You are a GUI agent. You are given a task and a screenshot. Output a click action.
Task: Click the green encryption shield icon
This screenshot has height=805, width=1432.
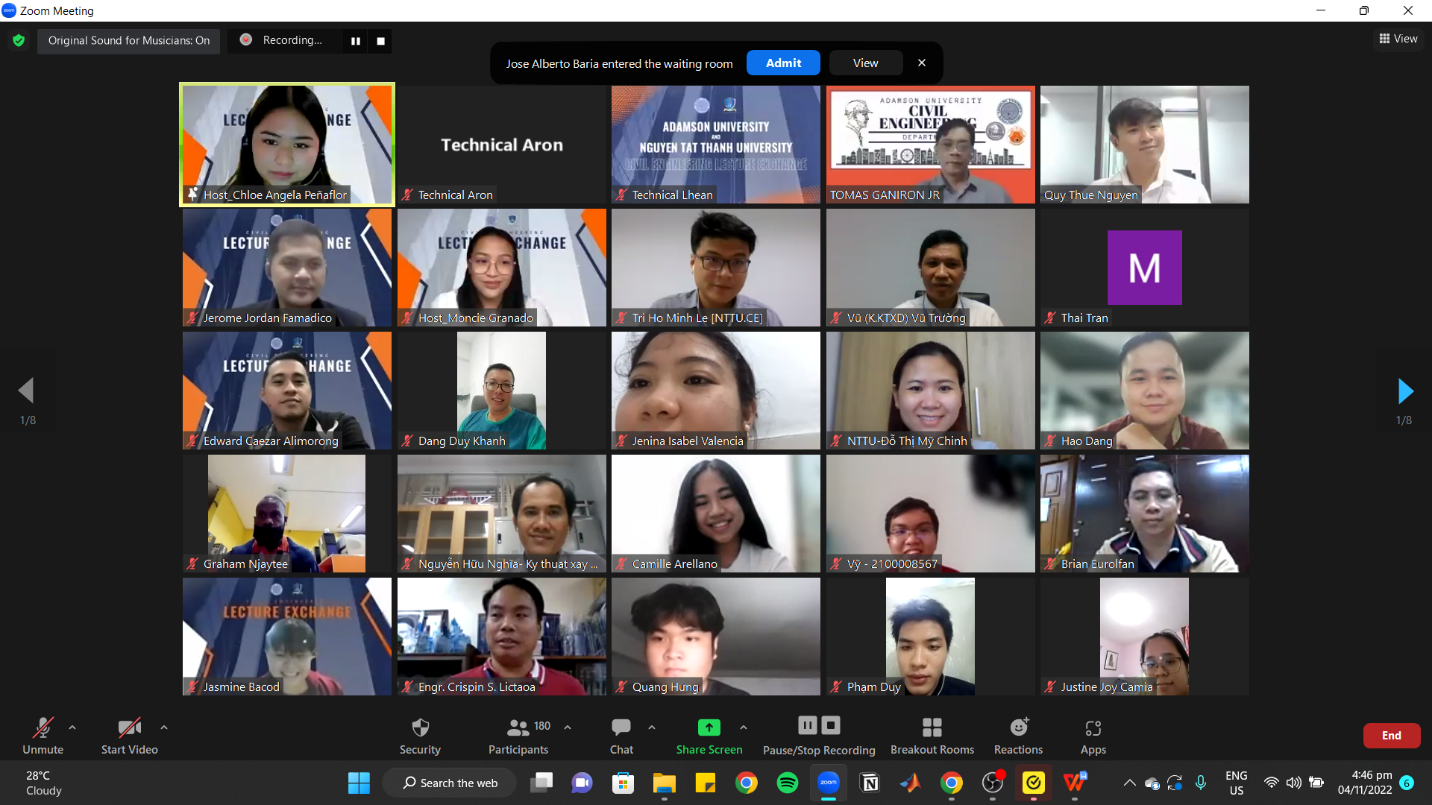18,41
